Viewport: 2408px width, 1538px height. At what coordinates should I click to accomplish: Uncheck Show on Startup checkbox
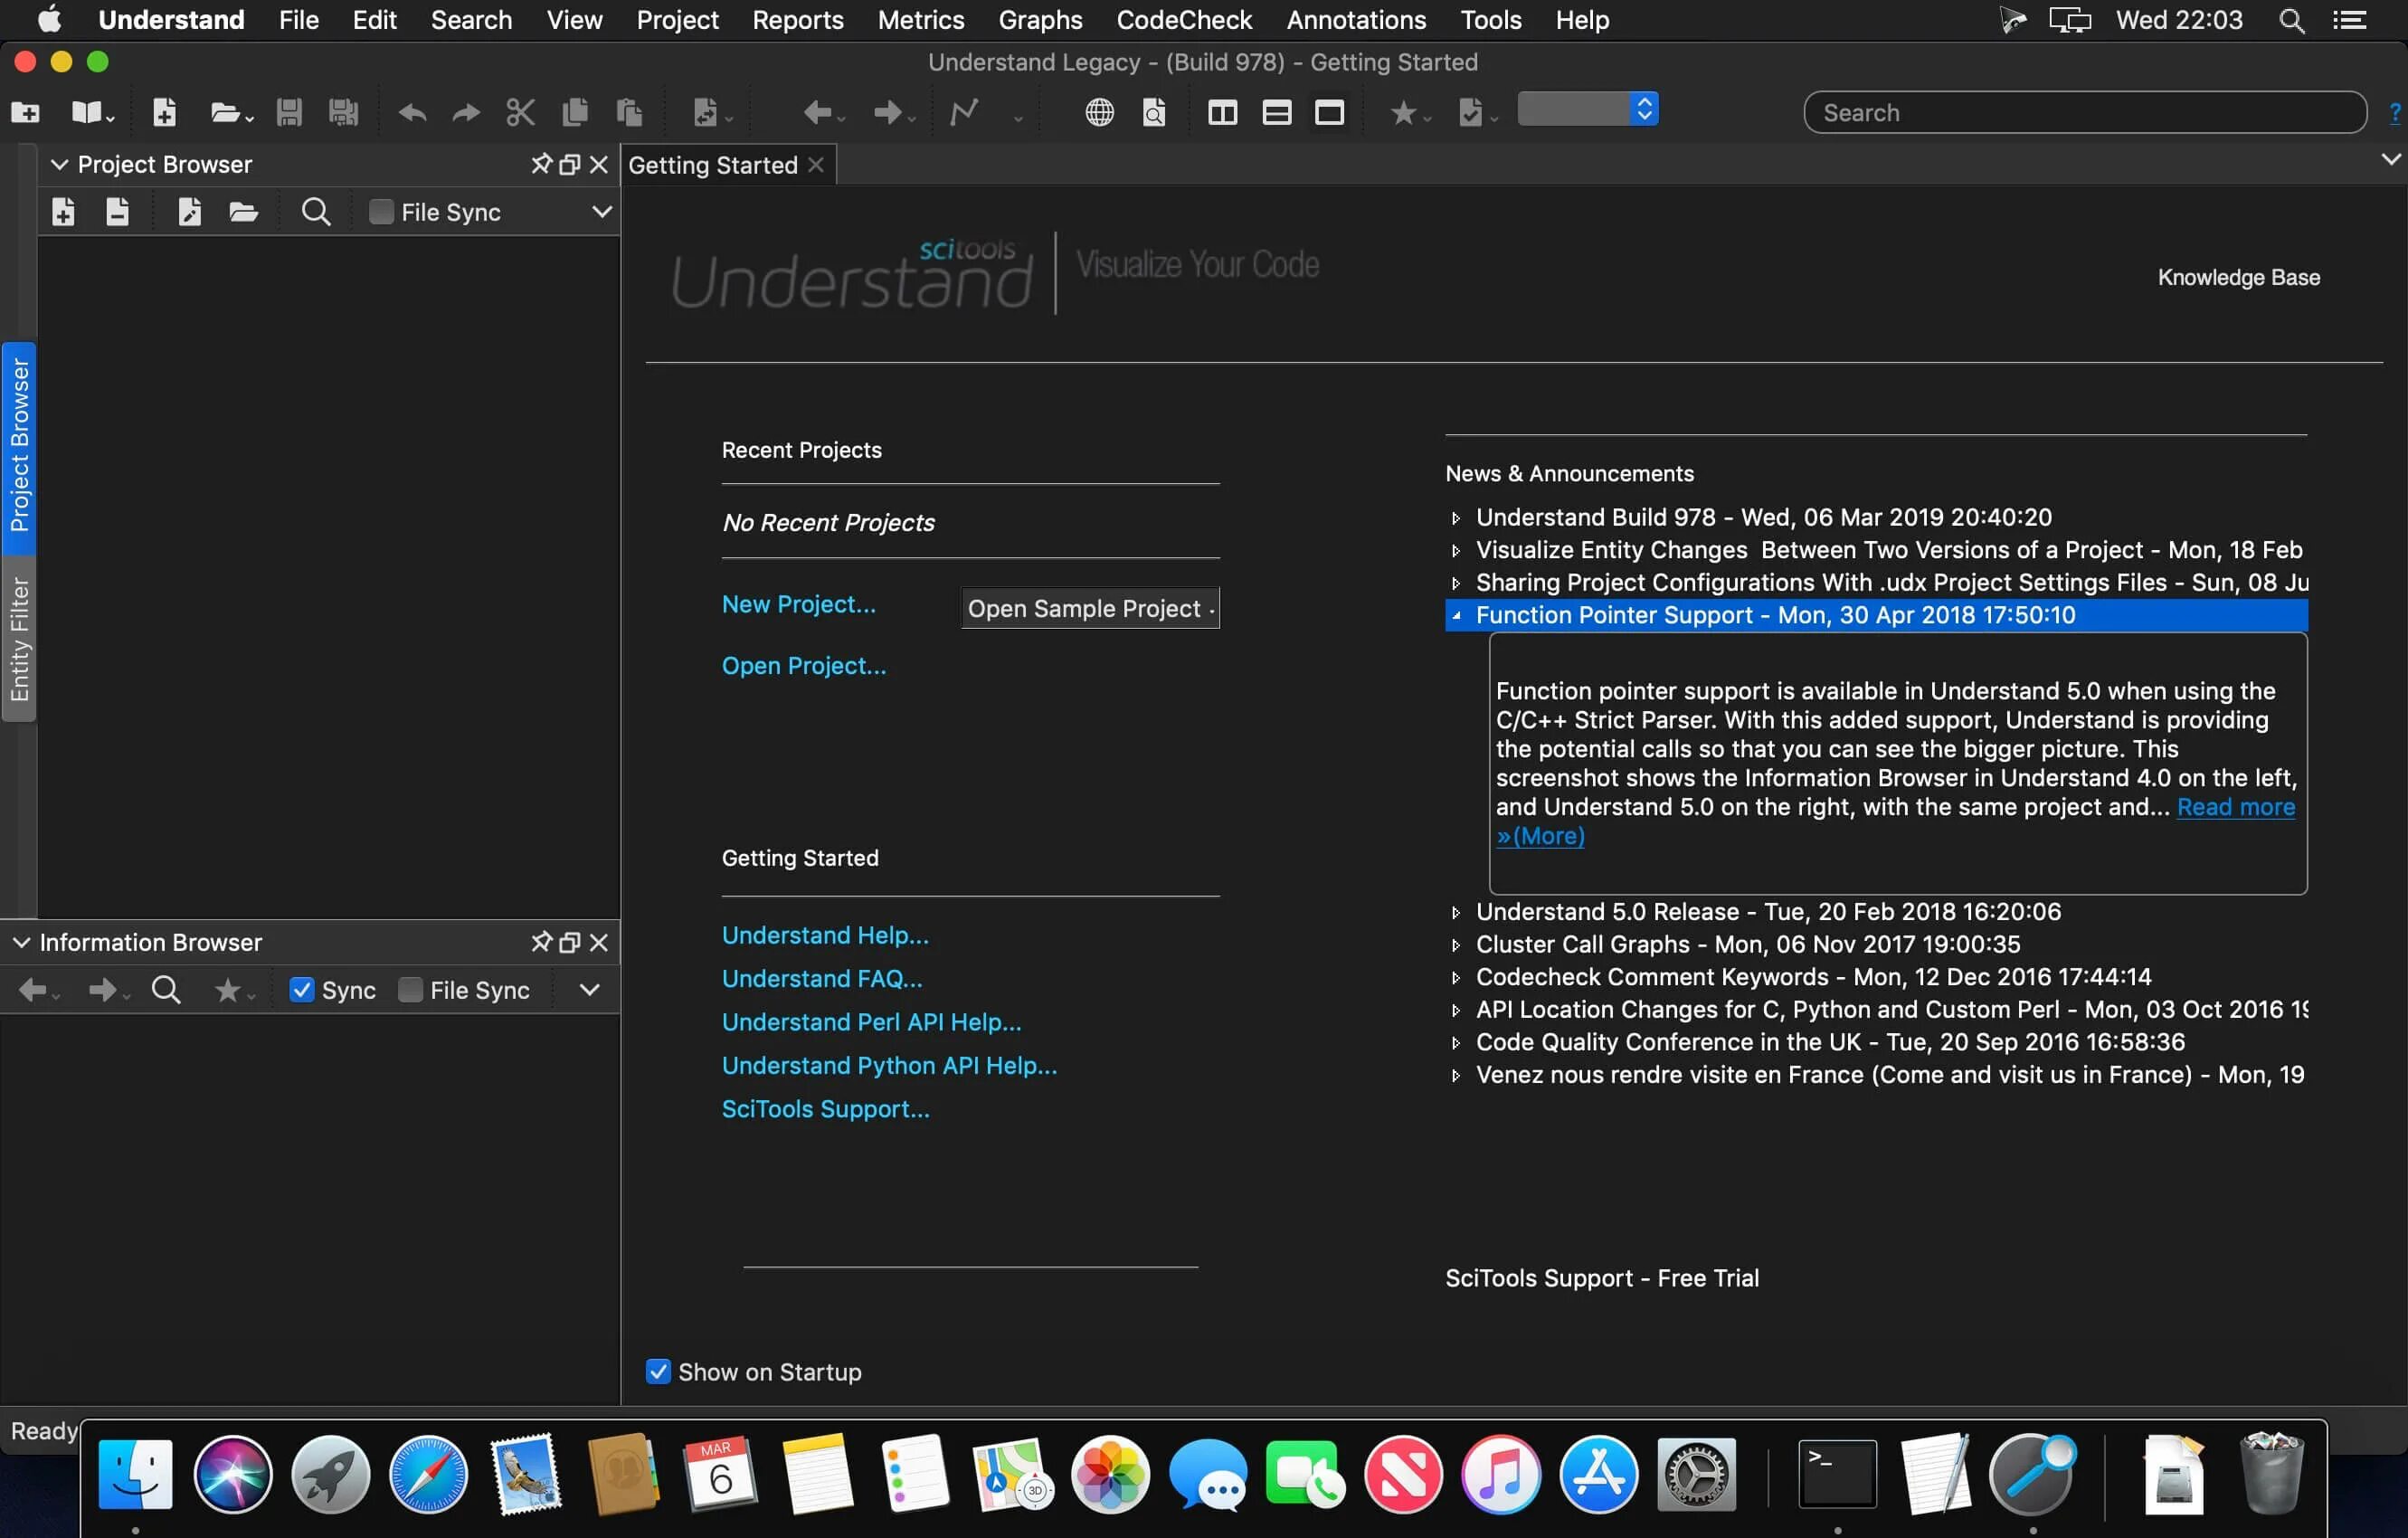[x=658, y=1371]
